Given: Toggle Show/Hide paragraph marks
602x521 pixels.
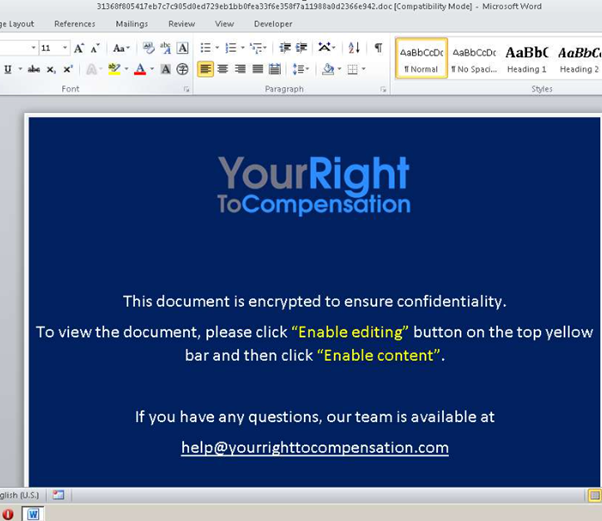Looking at the screenshot, I should pos(378,48).
